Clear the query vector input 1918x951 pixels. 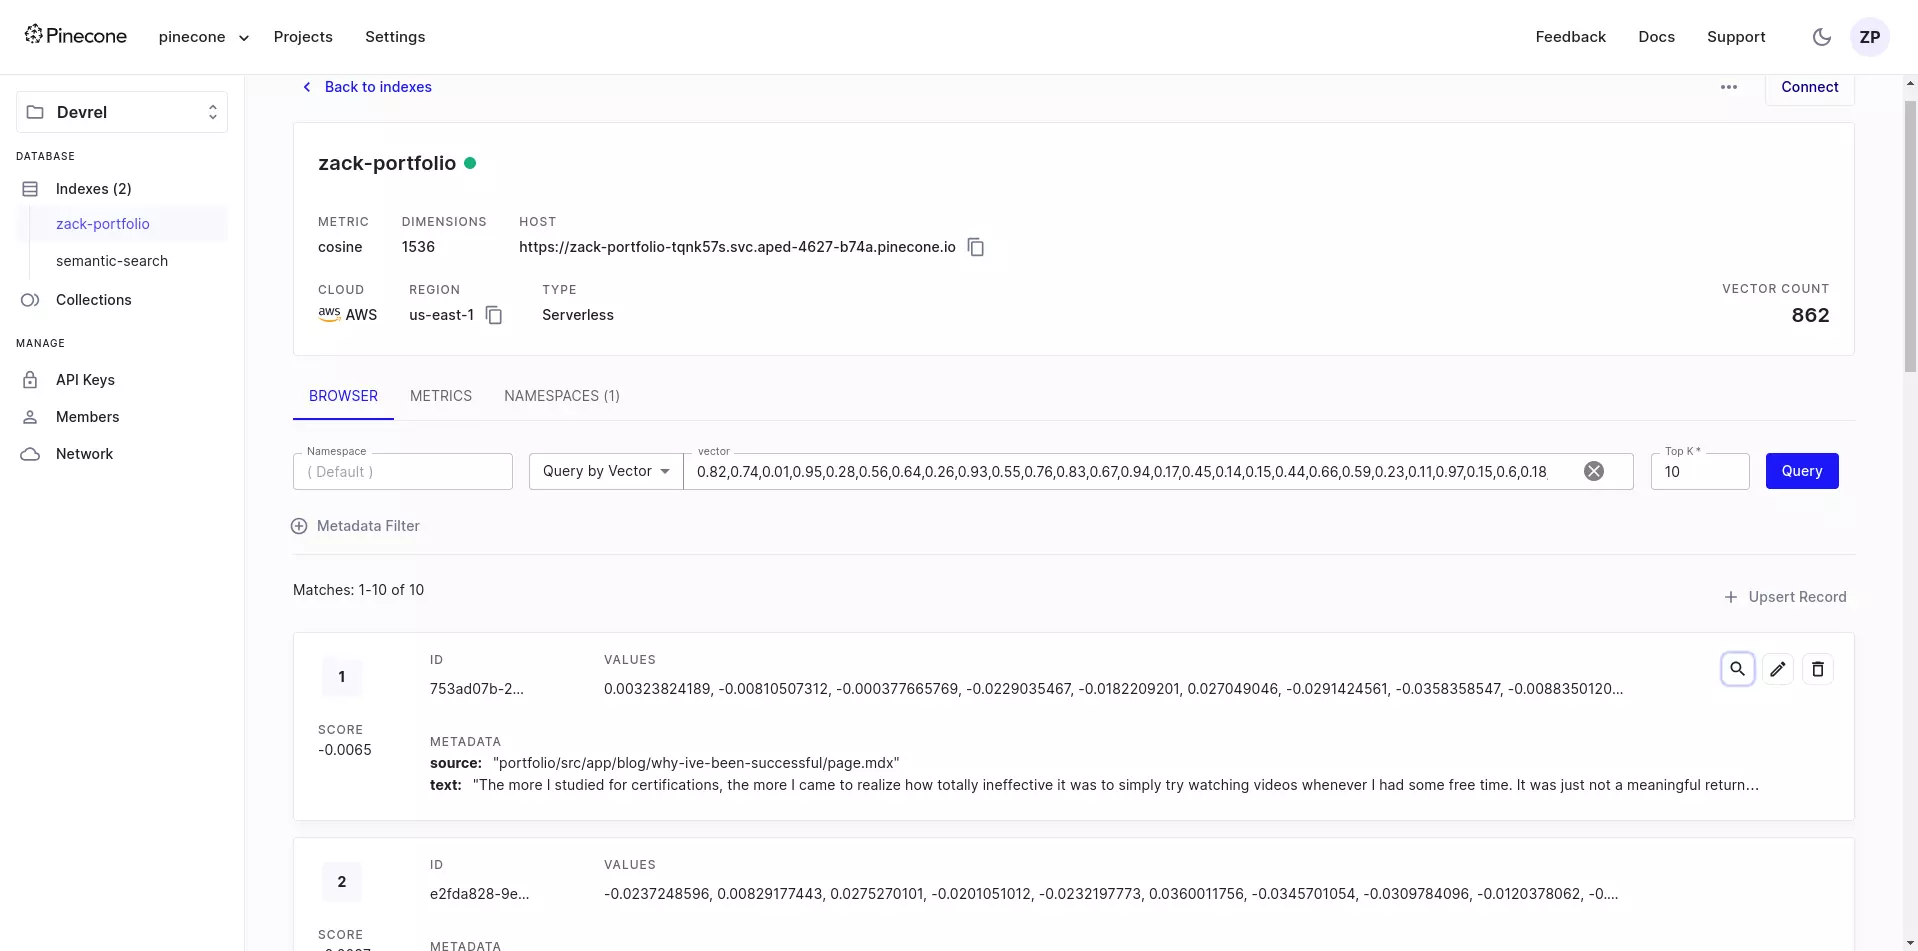(1594, 471)
